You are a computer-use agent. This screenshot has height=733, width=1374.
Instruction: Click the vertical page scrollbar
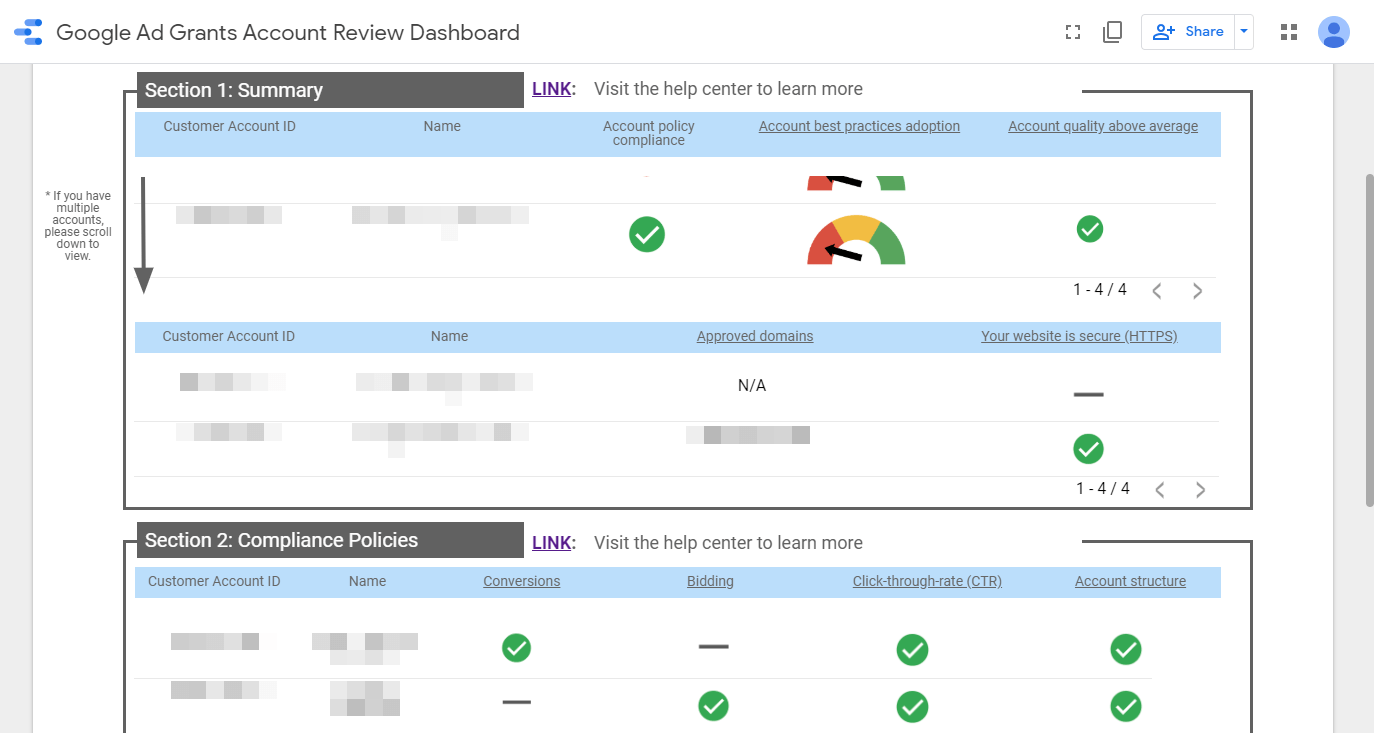point(1370,340)
